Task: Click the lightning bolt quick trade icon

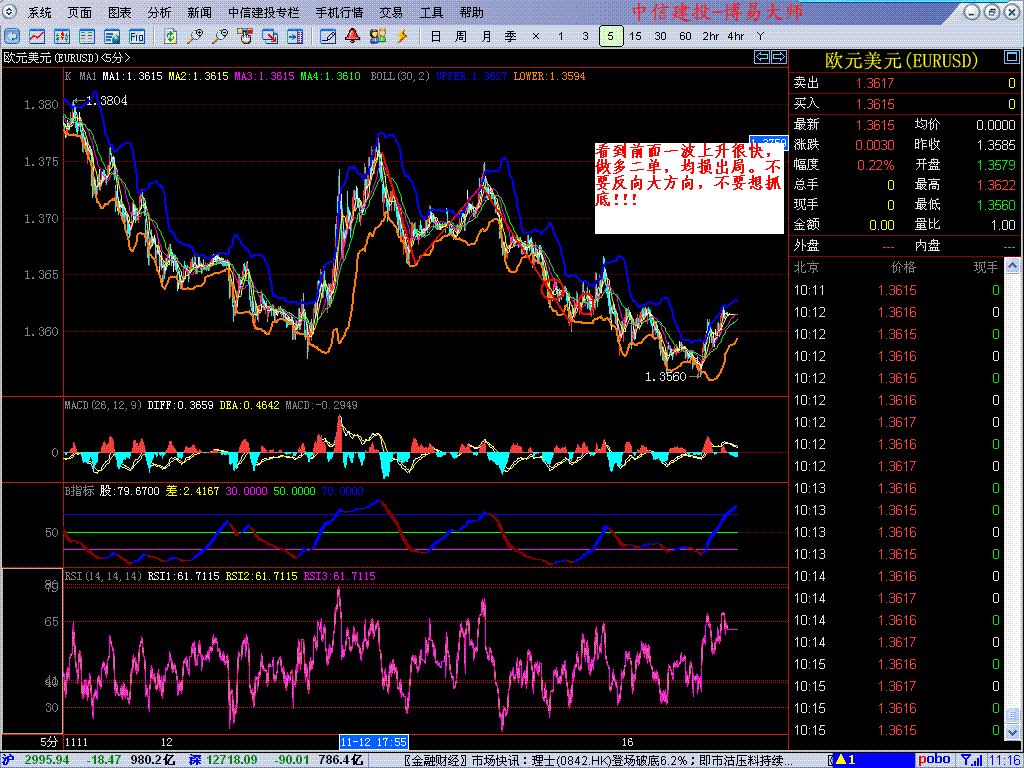Action: (x=402, y=36)
